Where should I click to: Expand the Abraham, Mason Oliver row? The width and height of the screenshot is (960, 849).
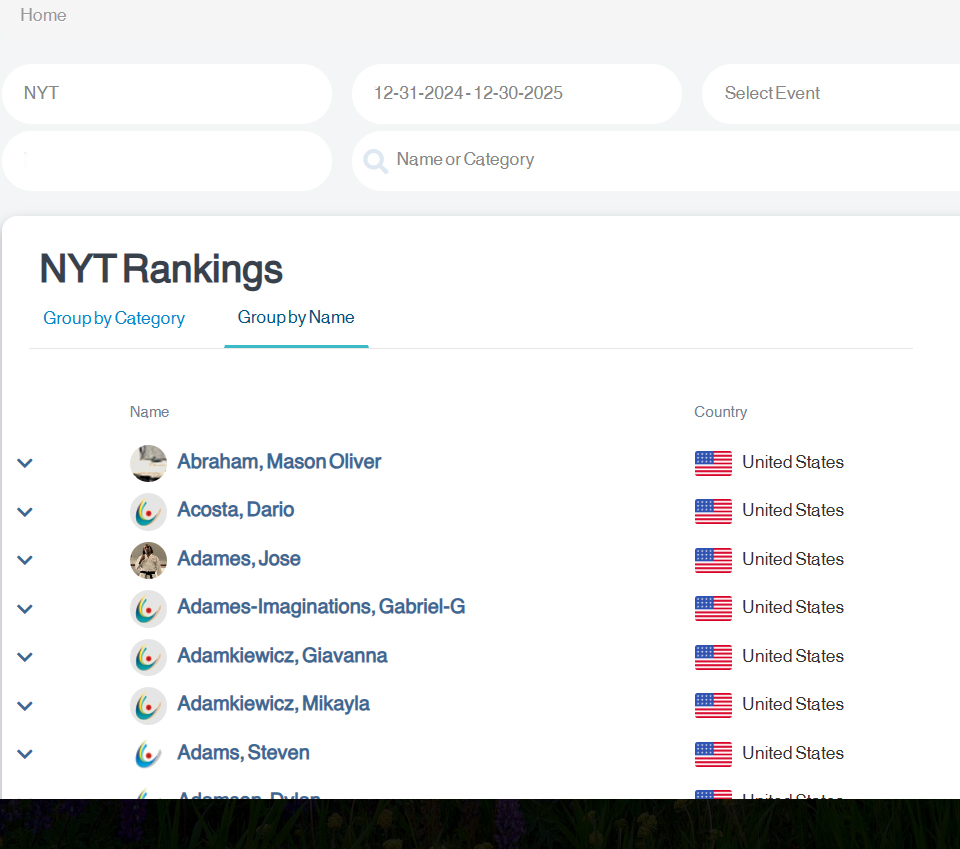(25, 463)
